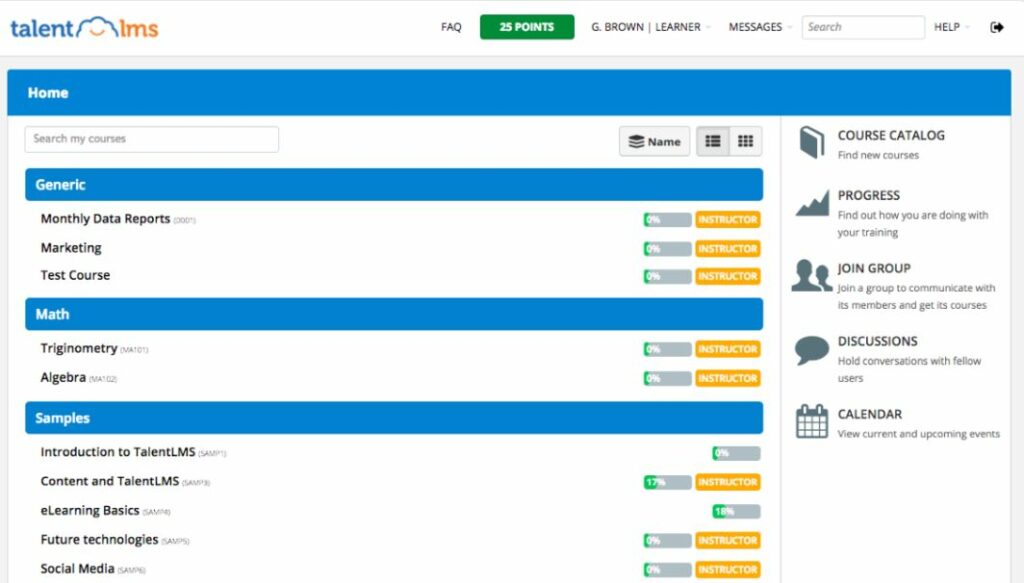The height and width of the screenshot is (583, 1024).
Task: Open the Course Catalog link
Action: [891, 135]
